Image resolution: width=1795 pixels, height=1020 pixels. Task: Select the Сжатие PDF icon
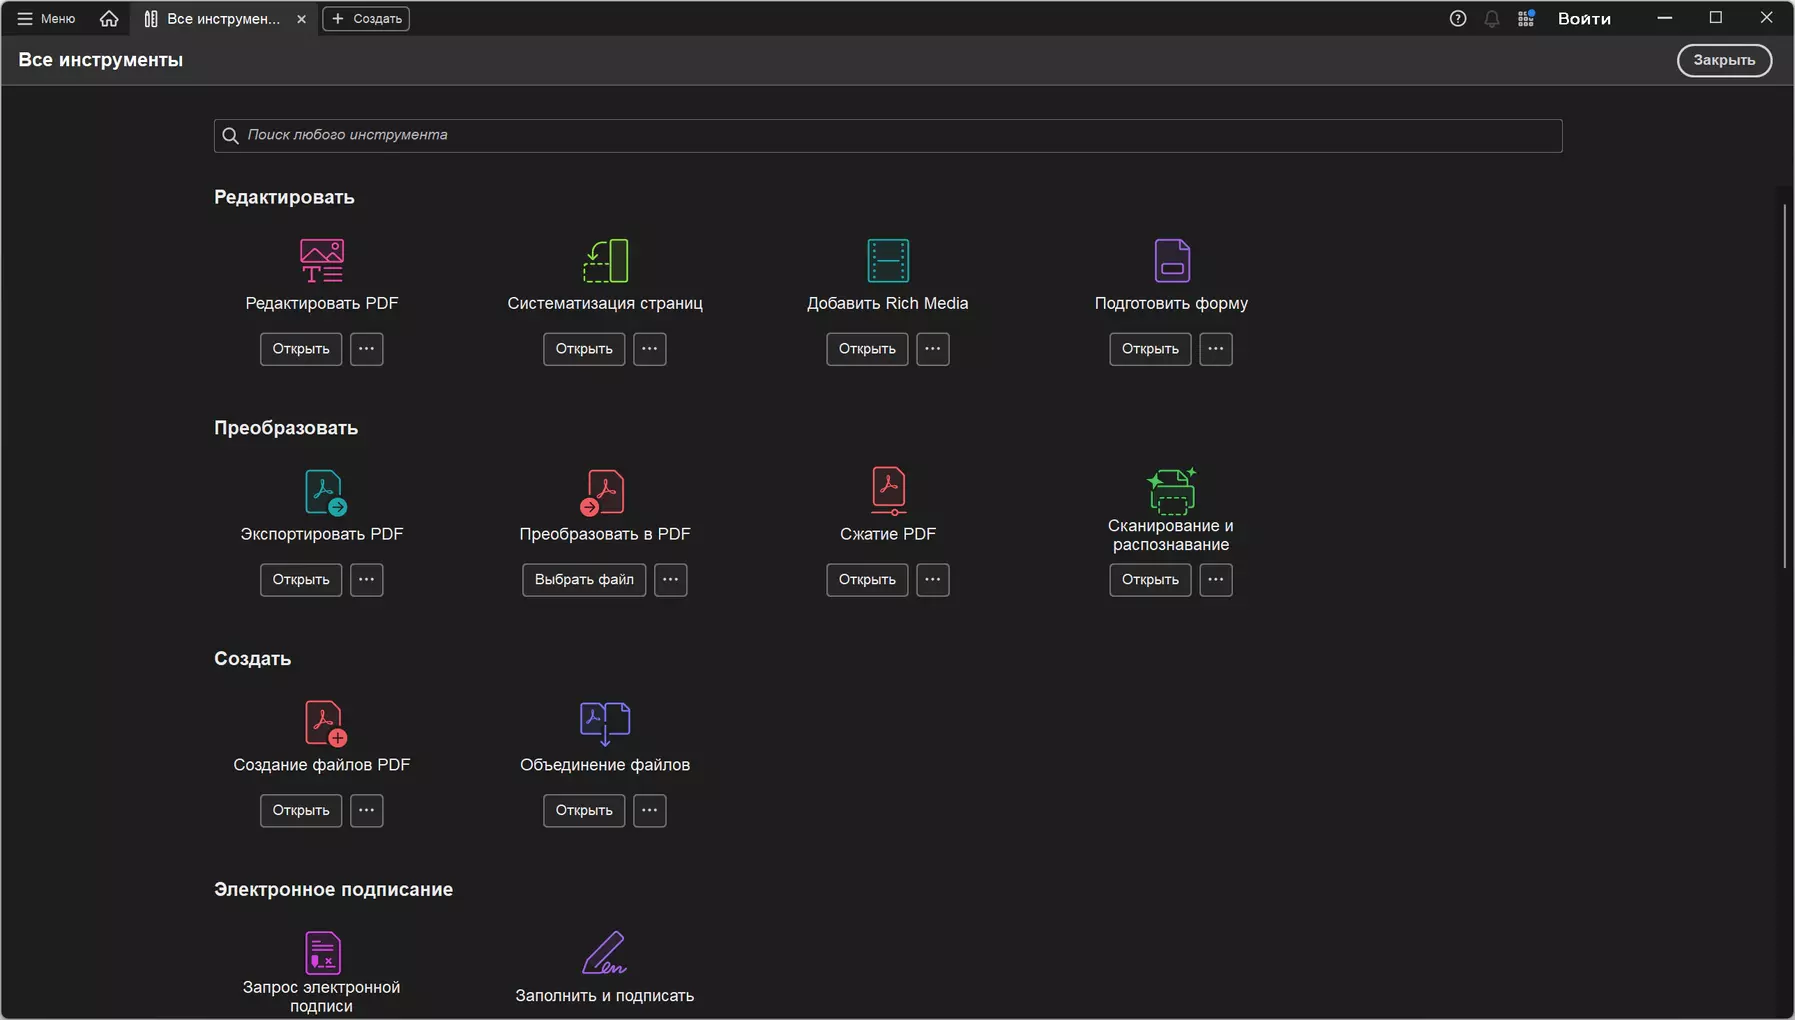point(888,491)
